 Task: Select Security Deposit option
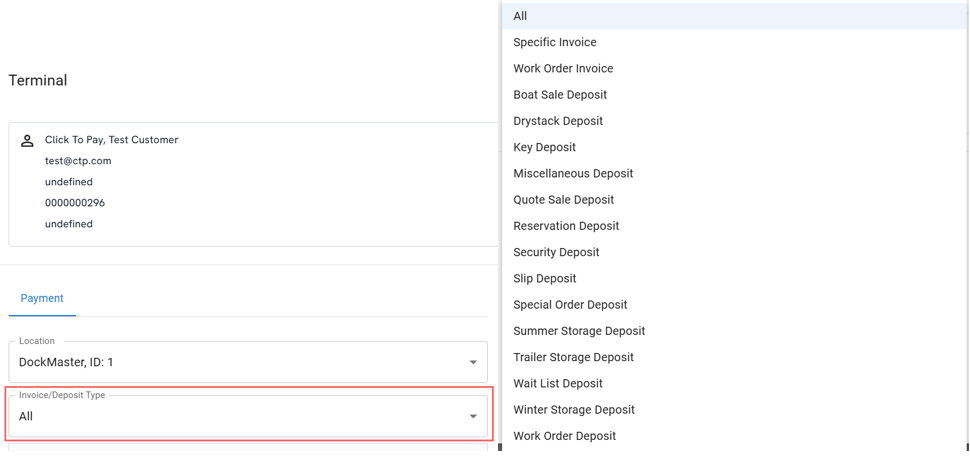pyautogui.click(x=736, y=252)
